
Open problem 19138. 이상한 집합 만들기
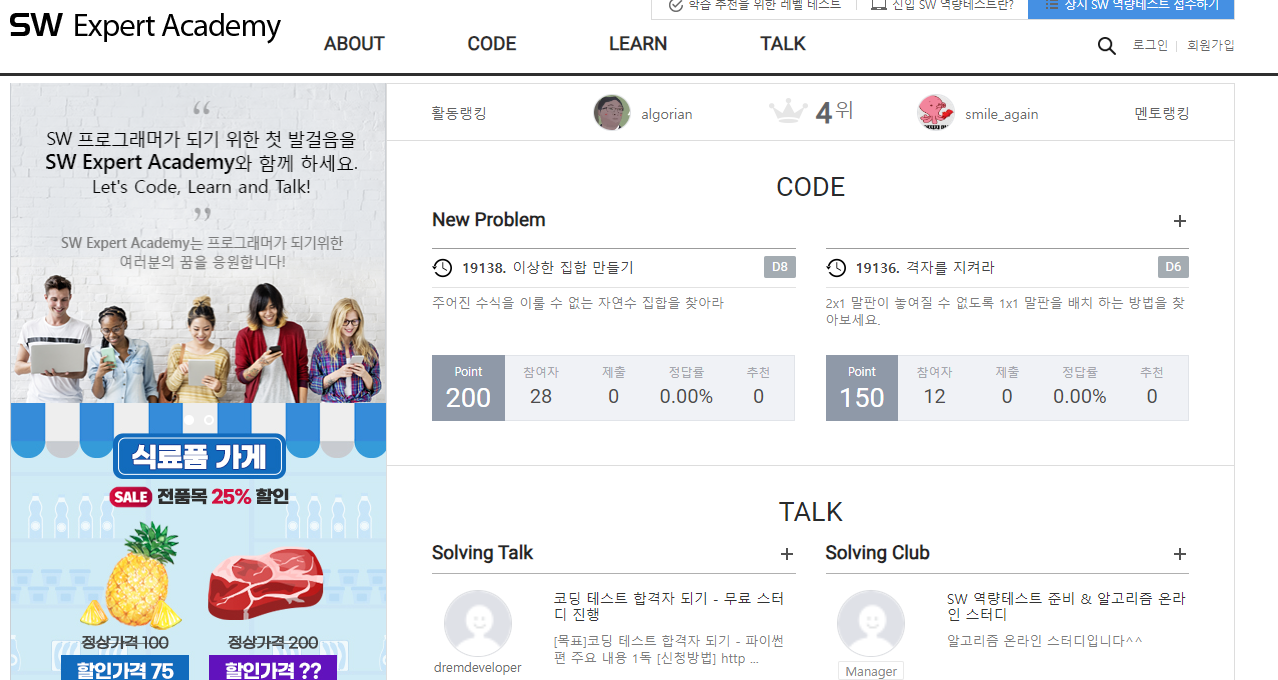(x=548, y=268)
